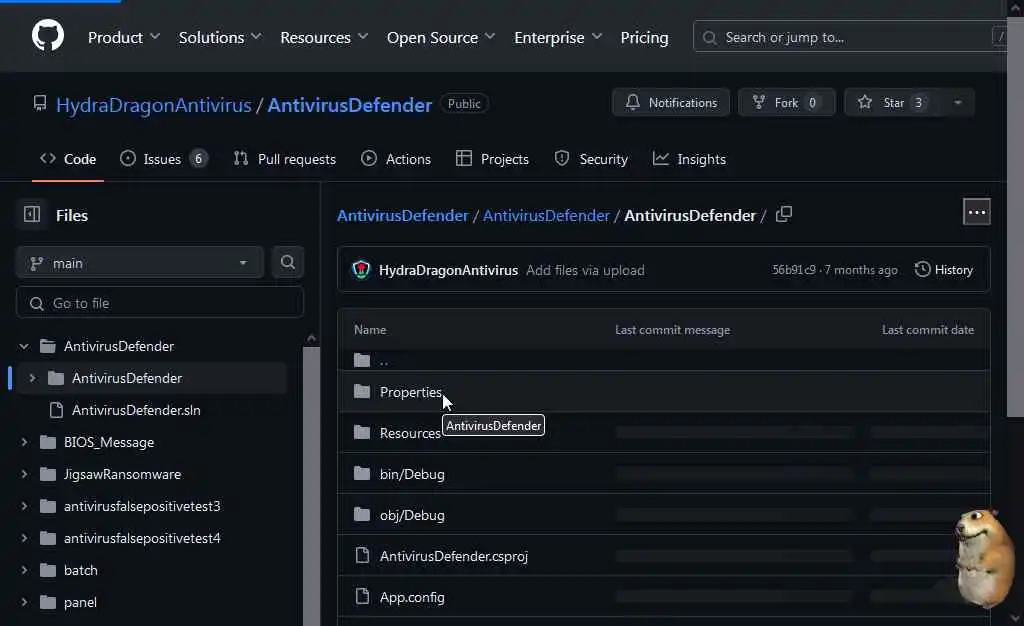1024x626 pixels.
Task: Click the parent directory folder icon
Action: pos(362,360)
